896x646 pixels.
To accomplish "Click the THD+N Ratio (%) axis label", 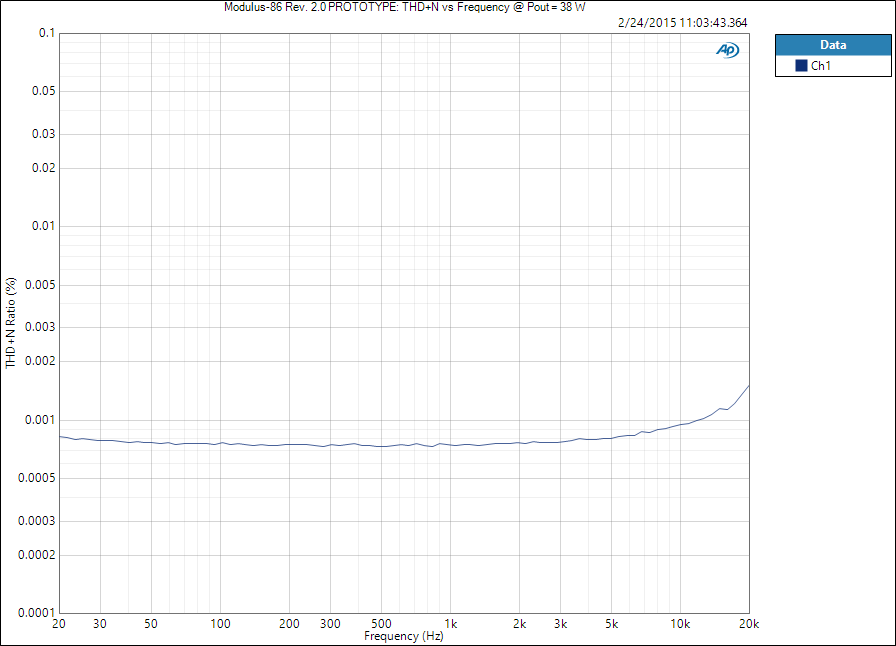I will [x=11, y=323].
